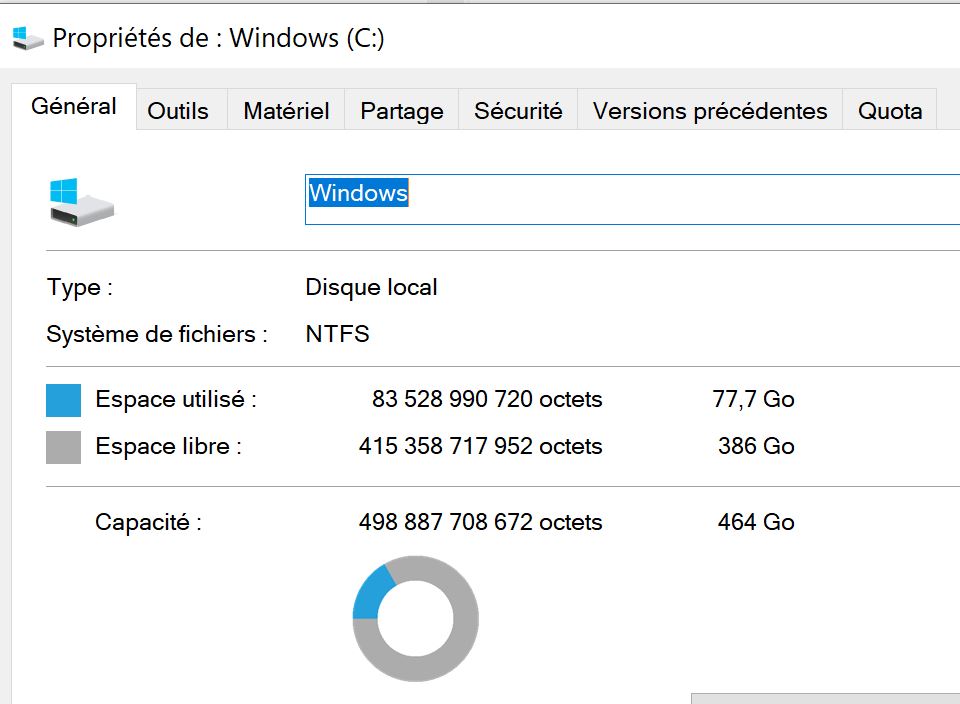
Task: Click the 498 887 708 672 octets capacity value
Action: coord(480,522)
